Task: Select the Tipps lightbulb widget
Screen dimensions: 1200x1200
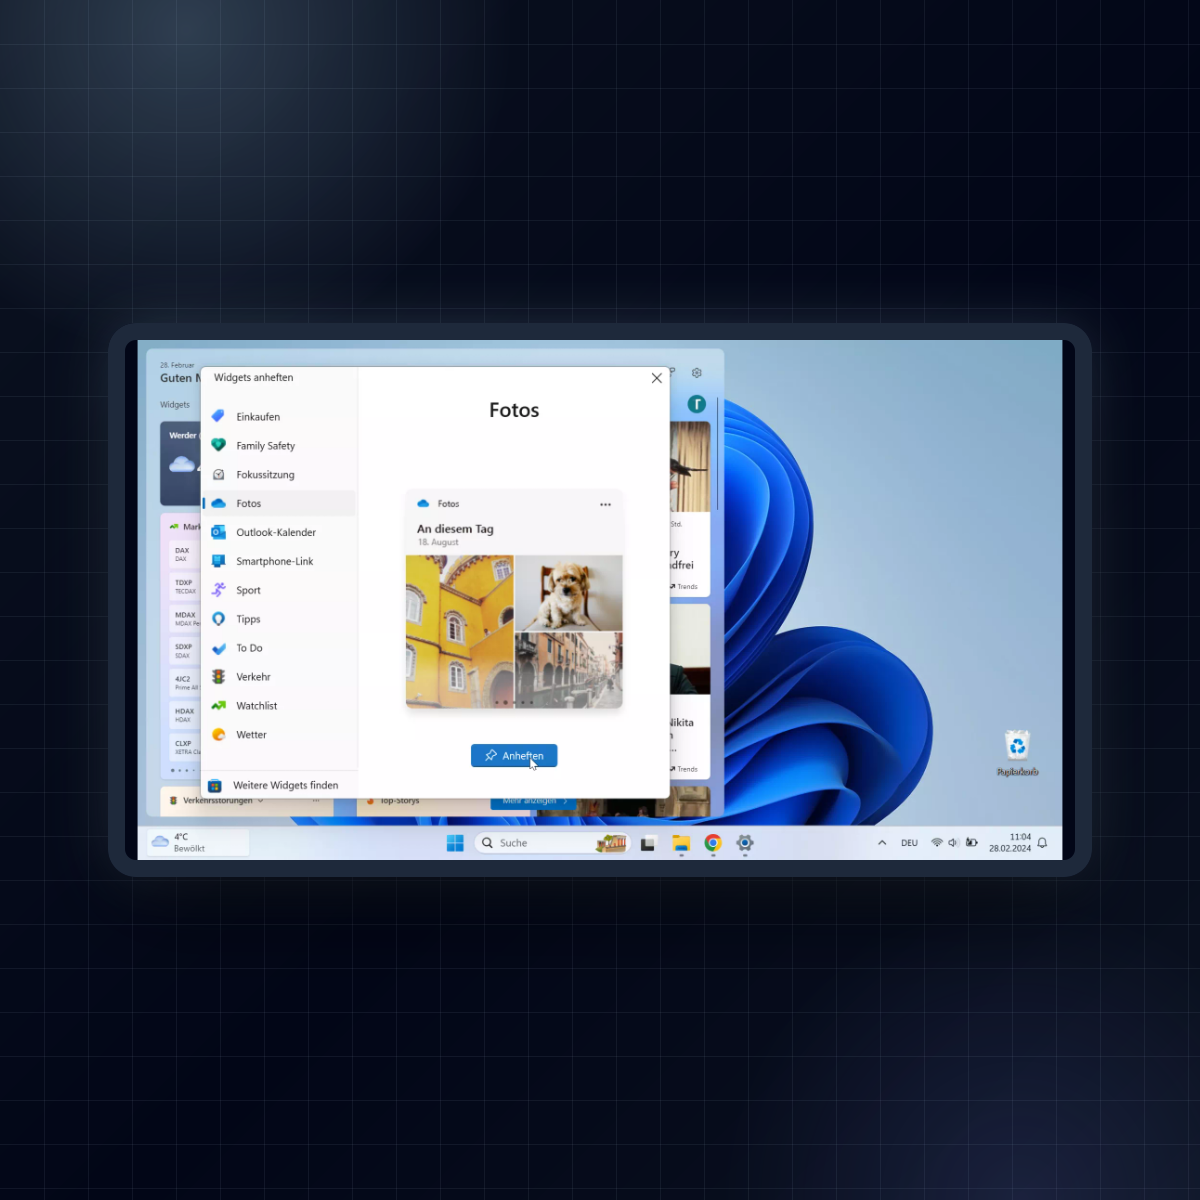Action: pos(279,620)
